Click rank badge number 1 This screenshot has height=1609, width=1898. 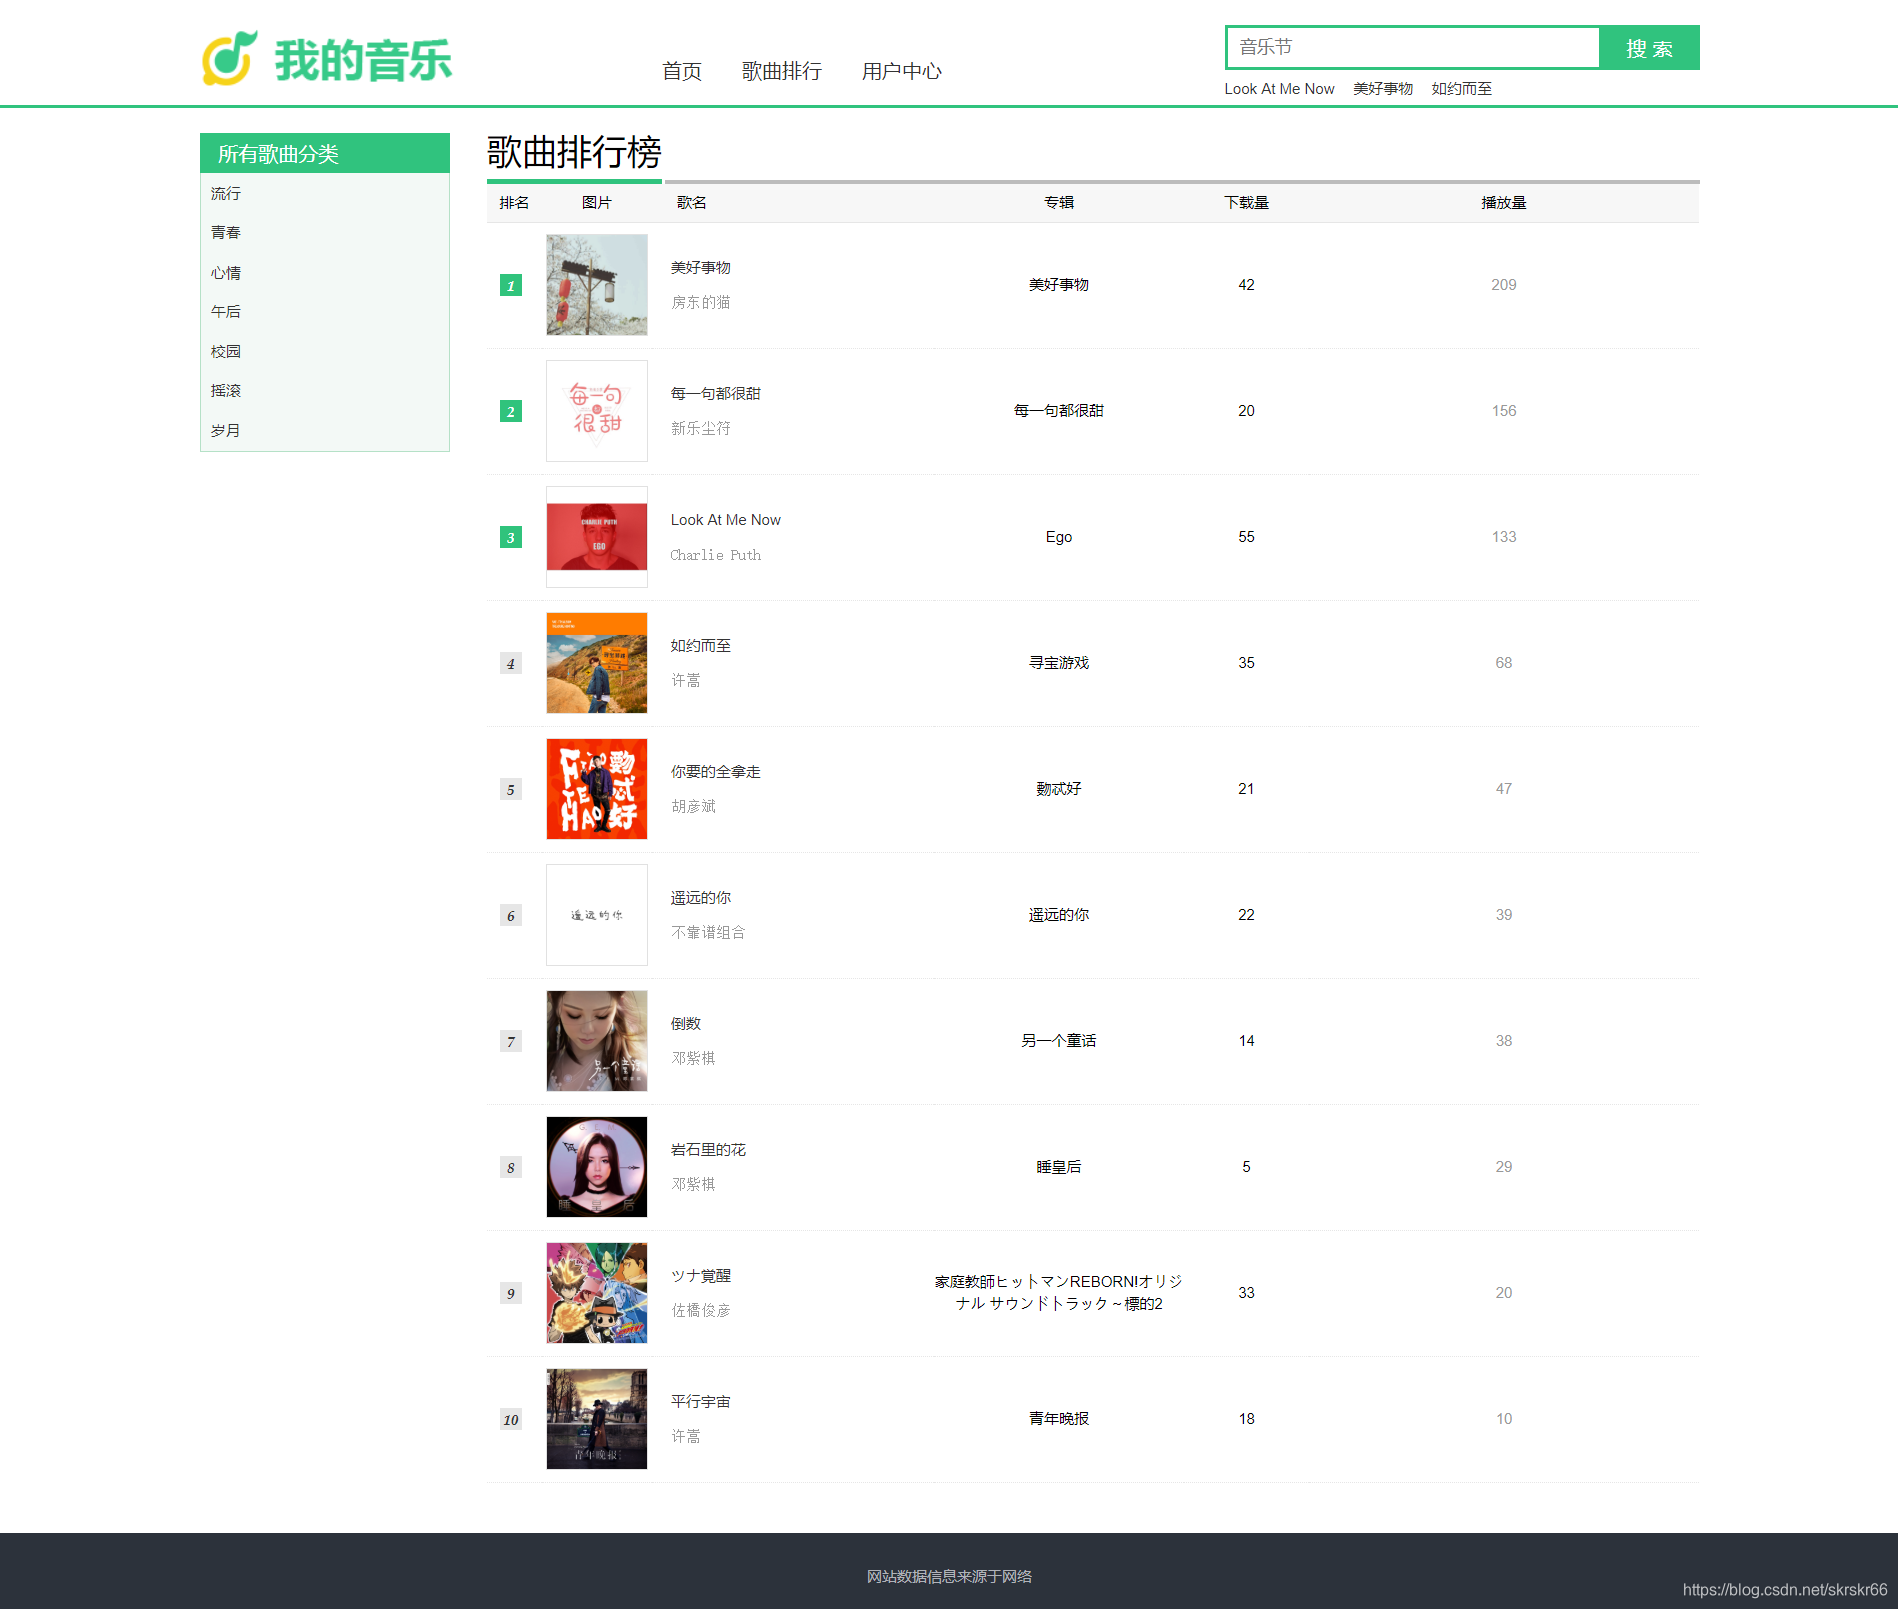pyautogui.click(x=511, y=285)
